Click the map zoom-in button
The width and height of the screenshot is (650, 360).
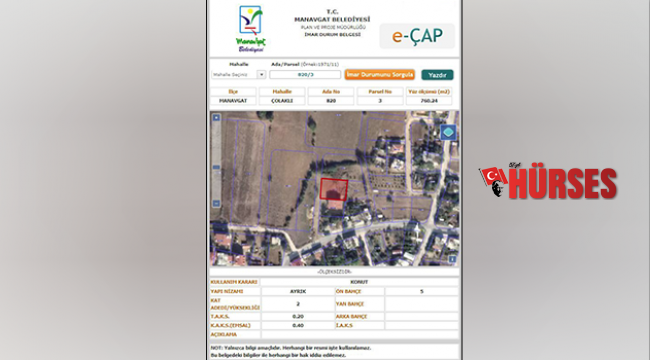(x=216, y=118)
